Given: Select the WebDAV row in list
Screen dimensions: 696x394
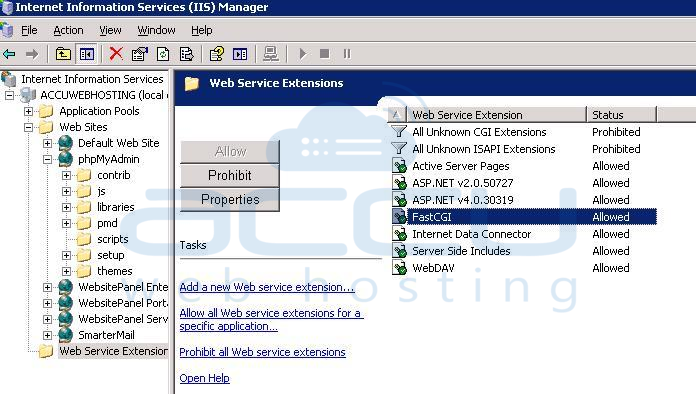Looking at the screenshot, I should (524, 268).
